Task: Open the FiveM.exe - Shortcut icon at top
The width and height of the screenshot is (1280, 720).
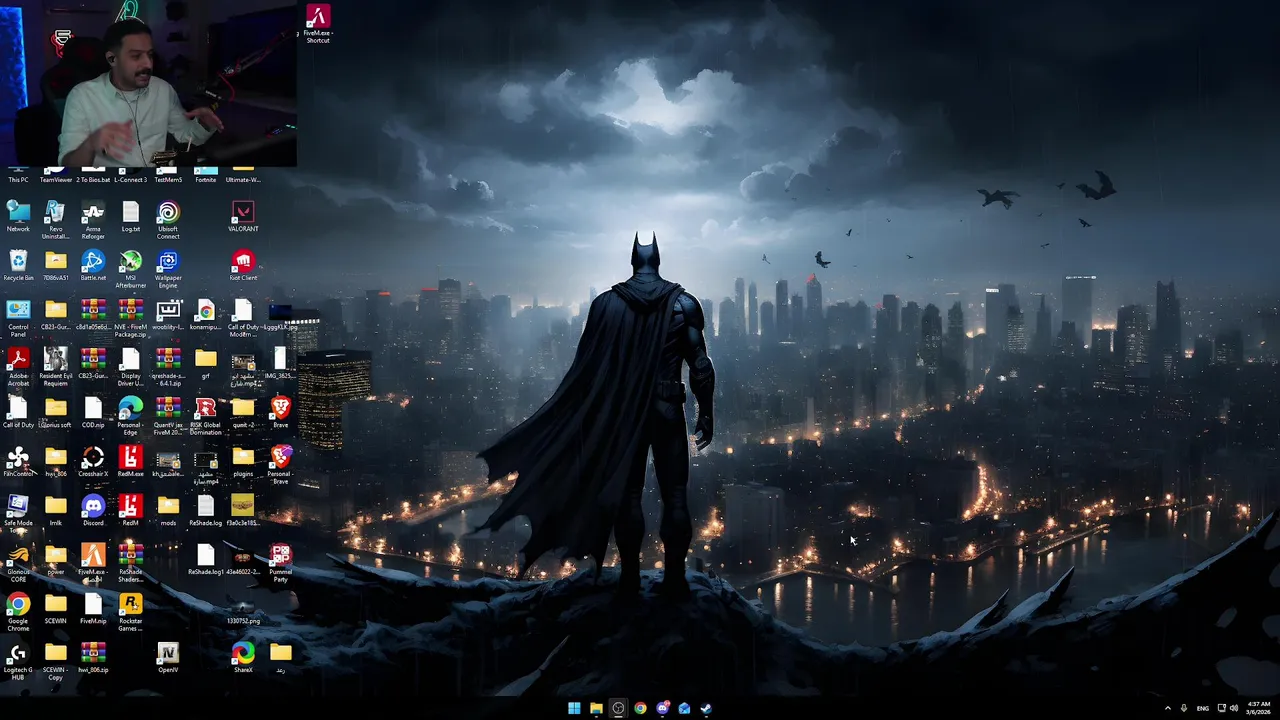Action: coord(318,24)
